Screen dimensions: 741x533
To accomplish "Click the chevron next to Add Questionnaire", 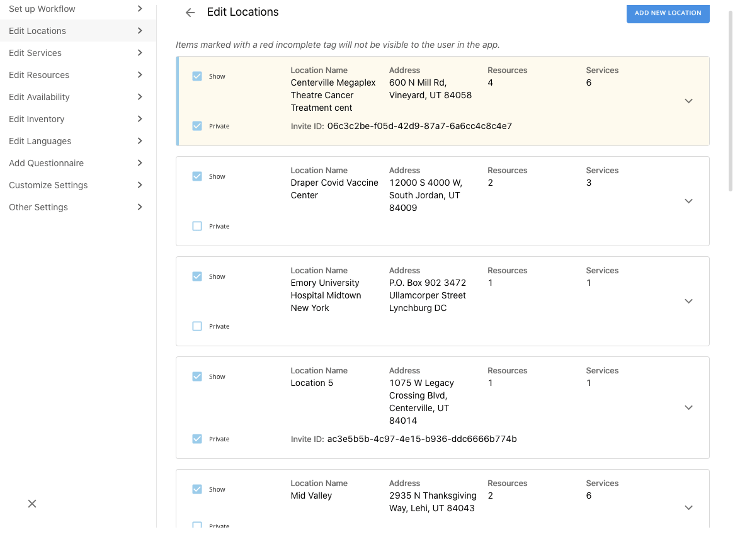I will 139,163.
